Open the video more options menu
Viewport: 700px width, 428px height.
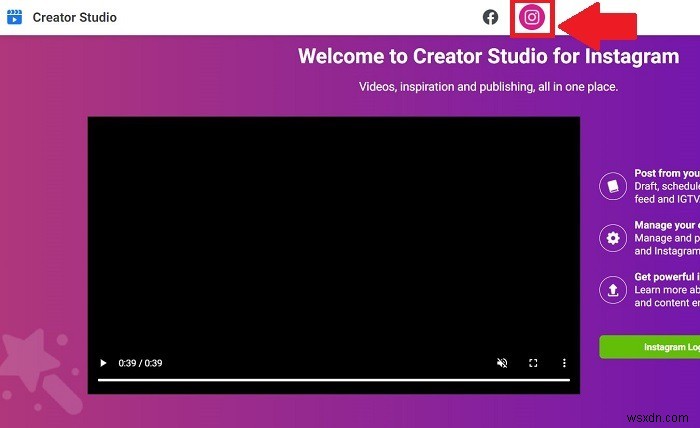tap(564, 363)
